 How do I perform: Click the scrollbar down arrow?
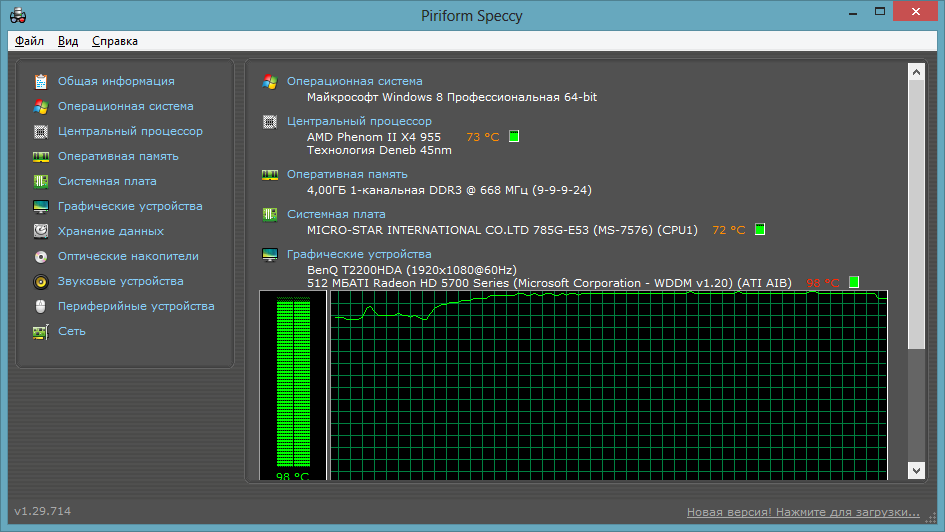[916, 471]
